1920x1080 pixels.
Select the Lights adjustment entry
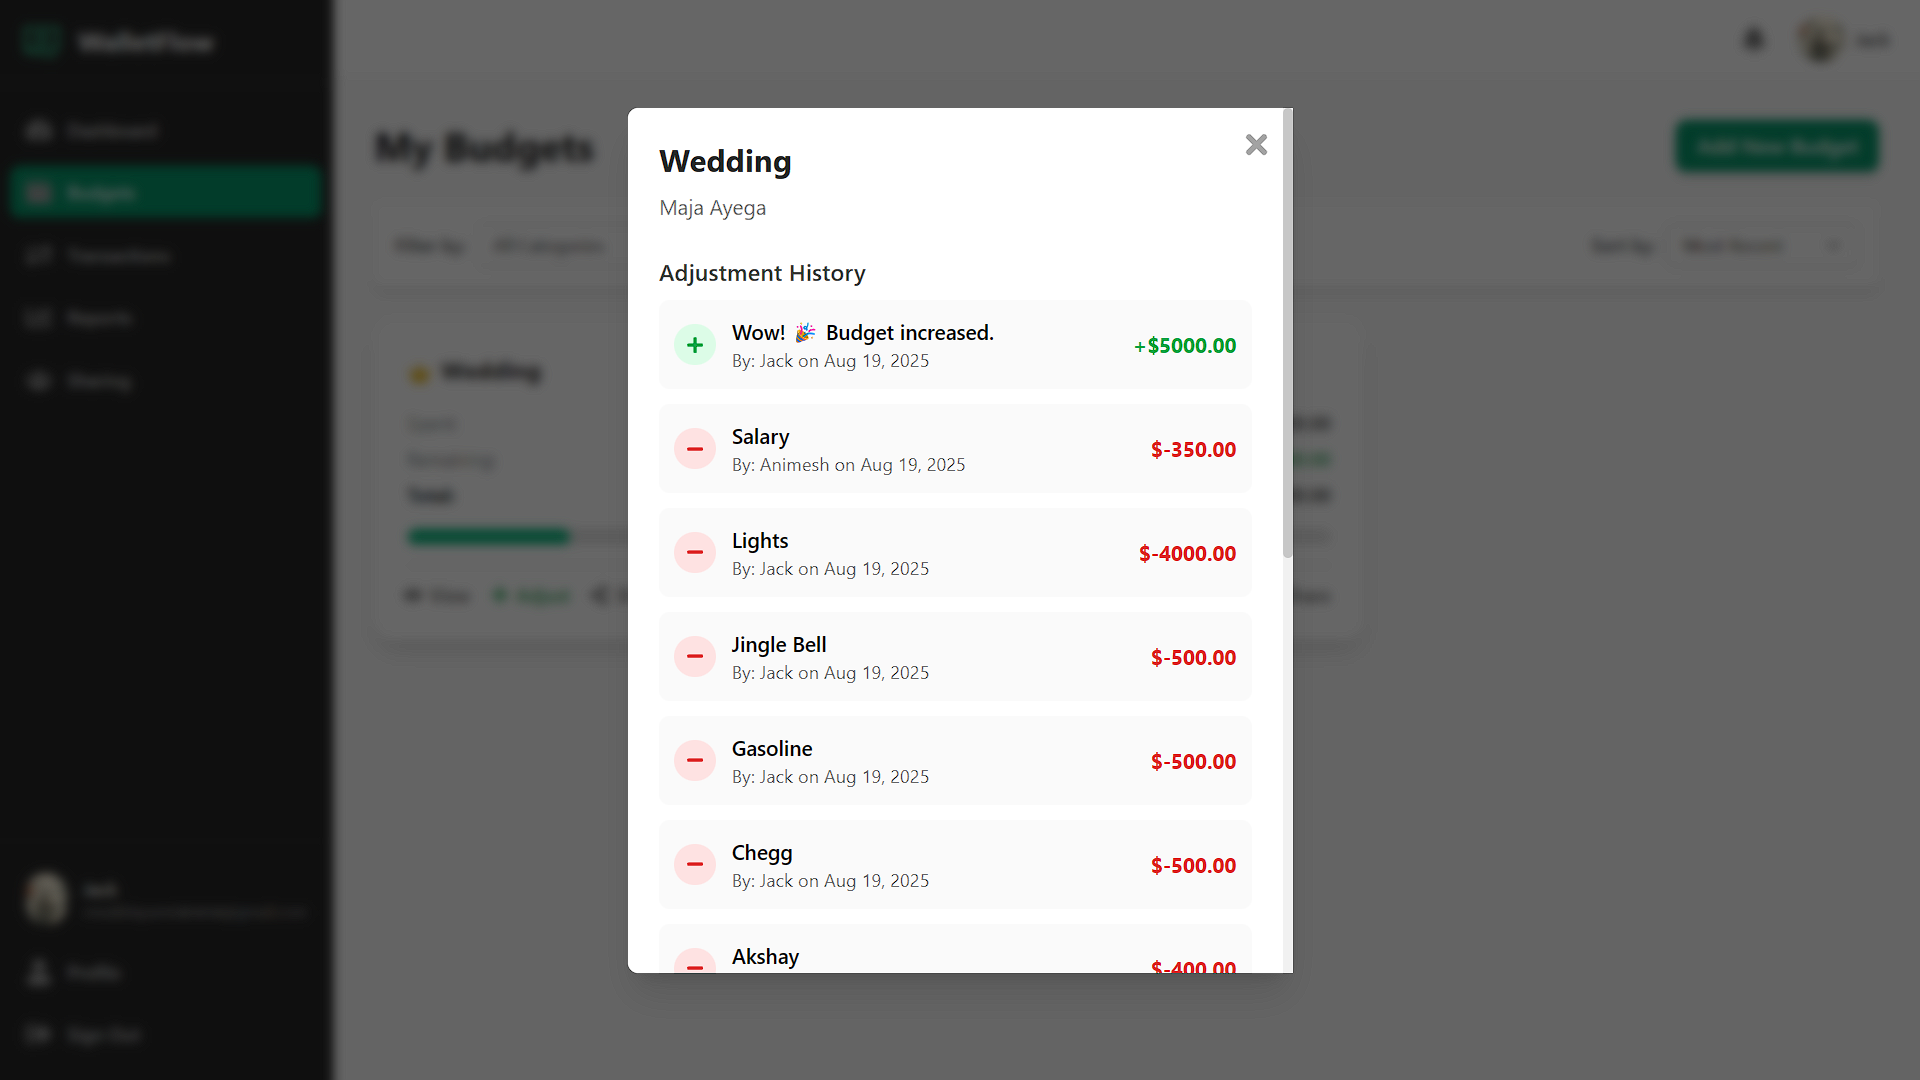pos(955,553)
